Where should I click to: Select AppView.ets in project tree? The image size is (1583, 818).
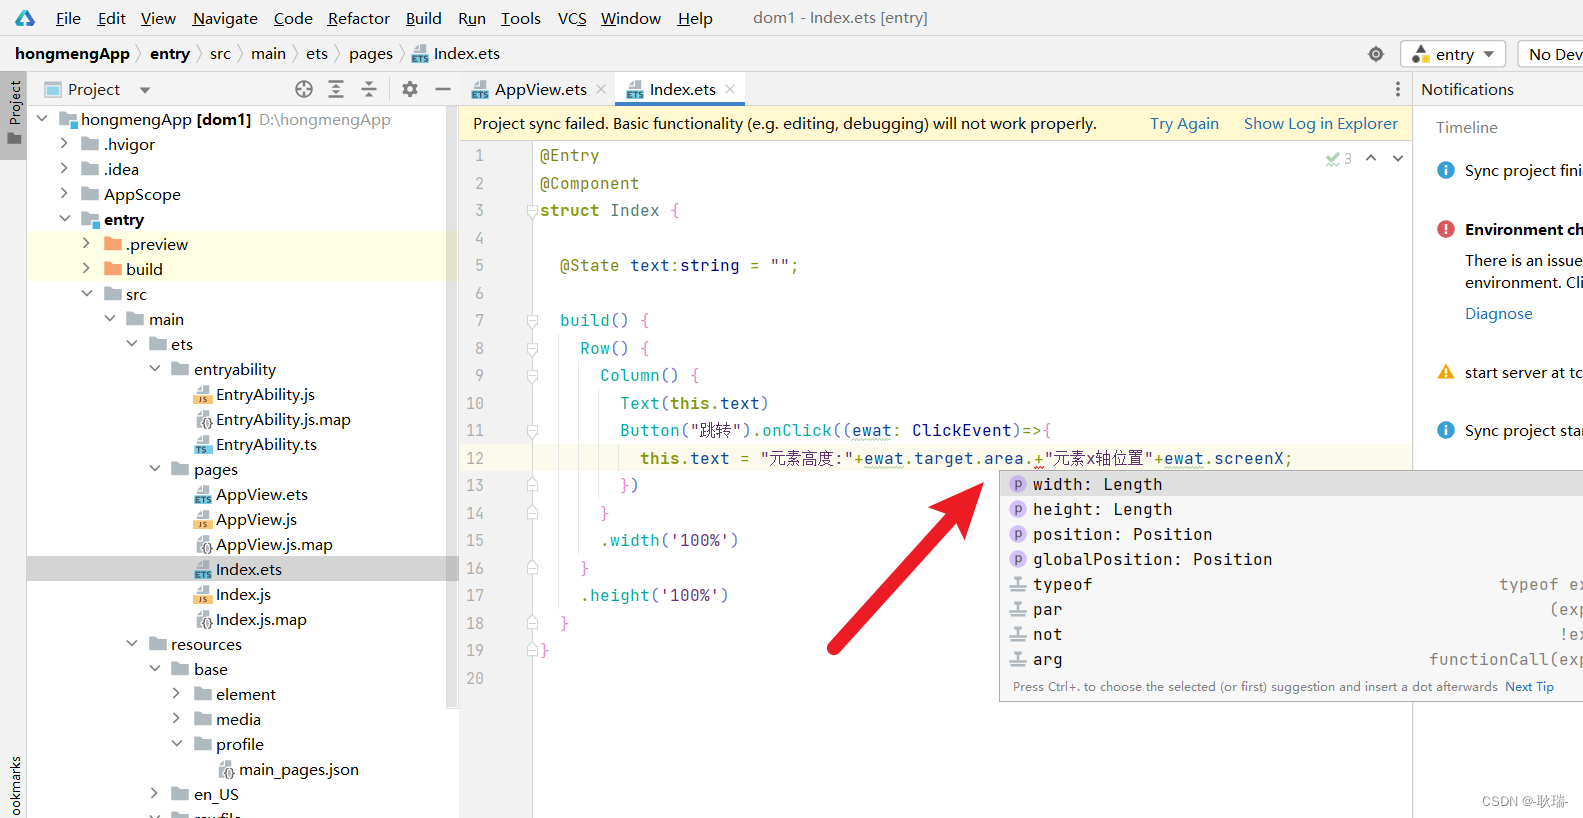tap(262, 494)
